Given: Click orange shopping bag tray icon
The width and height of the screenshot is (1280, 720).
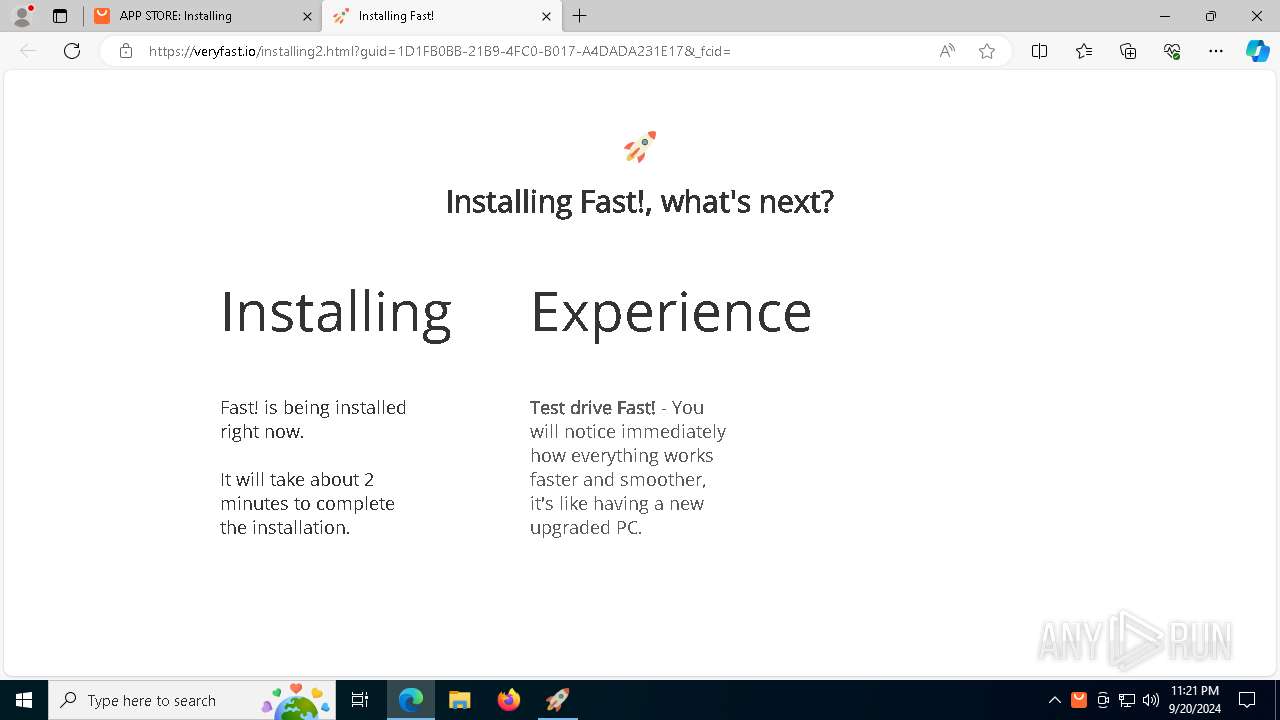Looking at the screenshot, I should coord(1079,700).
